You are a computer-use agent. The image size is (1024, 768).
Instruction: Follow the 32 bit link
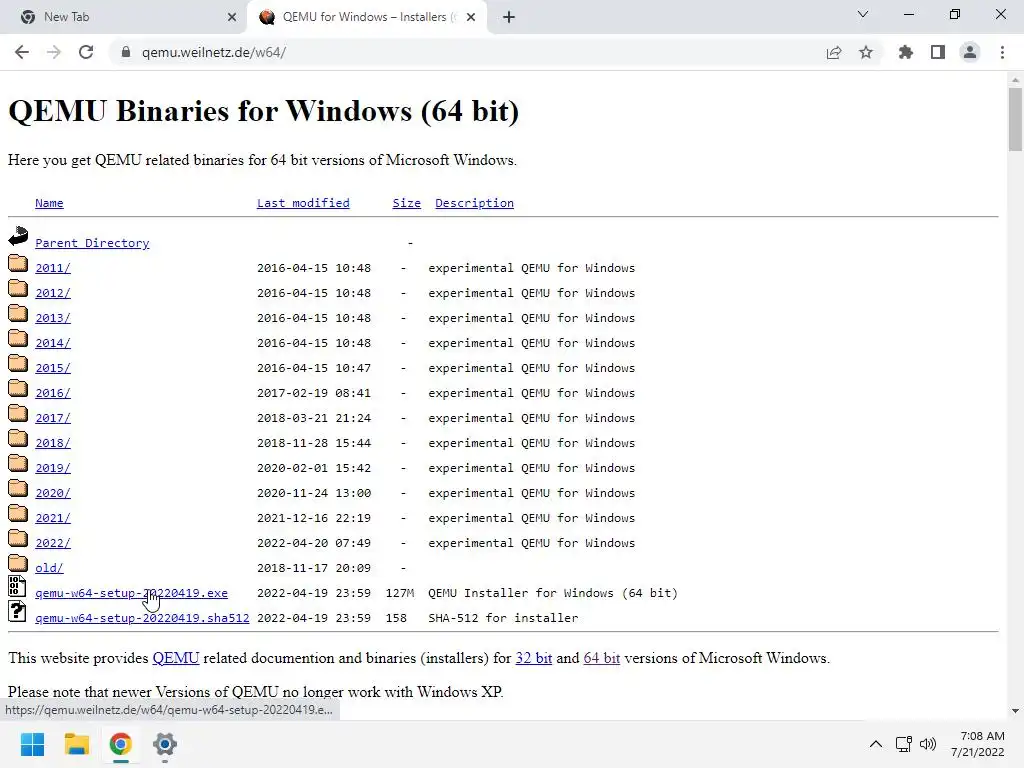pyautogui.click(x=534, y=658)
